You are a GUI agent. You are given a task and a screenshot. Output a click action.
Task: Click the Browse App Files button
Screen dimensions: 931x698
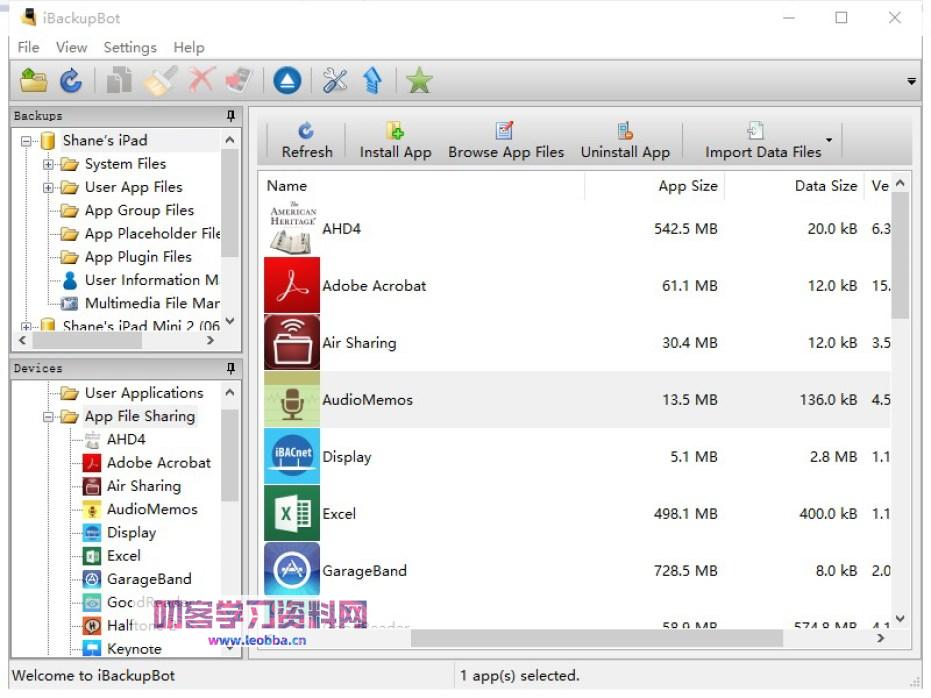[x=506, y=141]
